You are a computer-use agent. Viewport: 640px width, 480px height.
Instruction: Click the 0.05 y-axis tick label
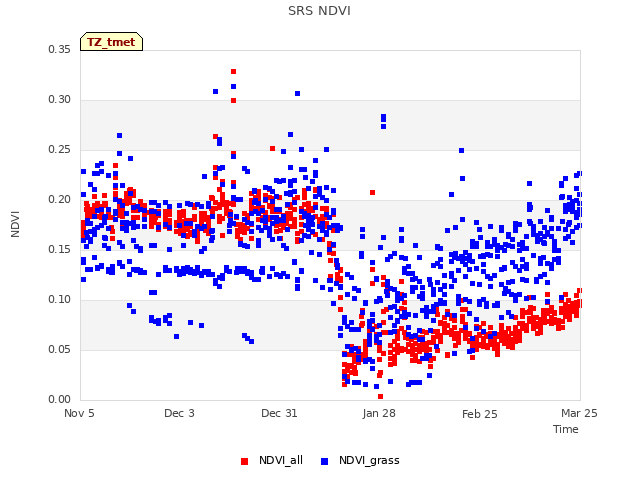pyautogui.click(x=59, y=349)
